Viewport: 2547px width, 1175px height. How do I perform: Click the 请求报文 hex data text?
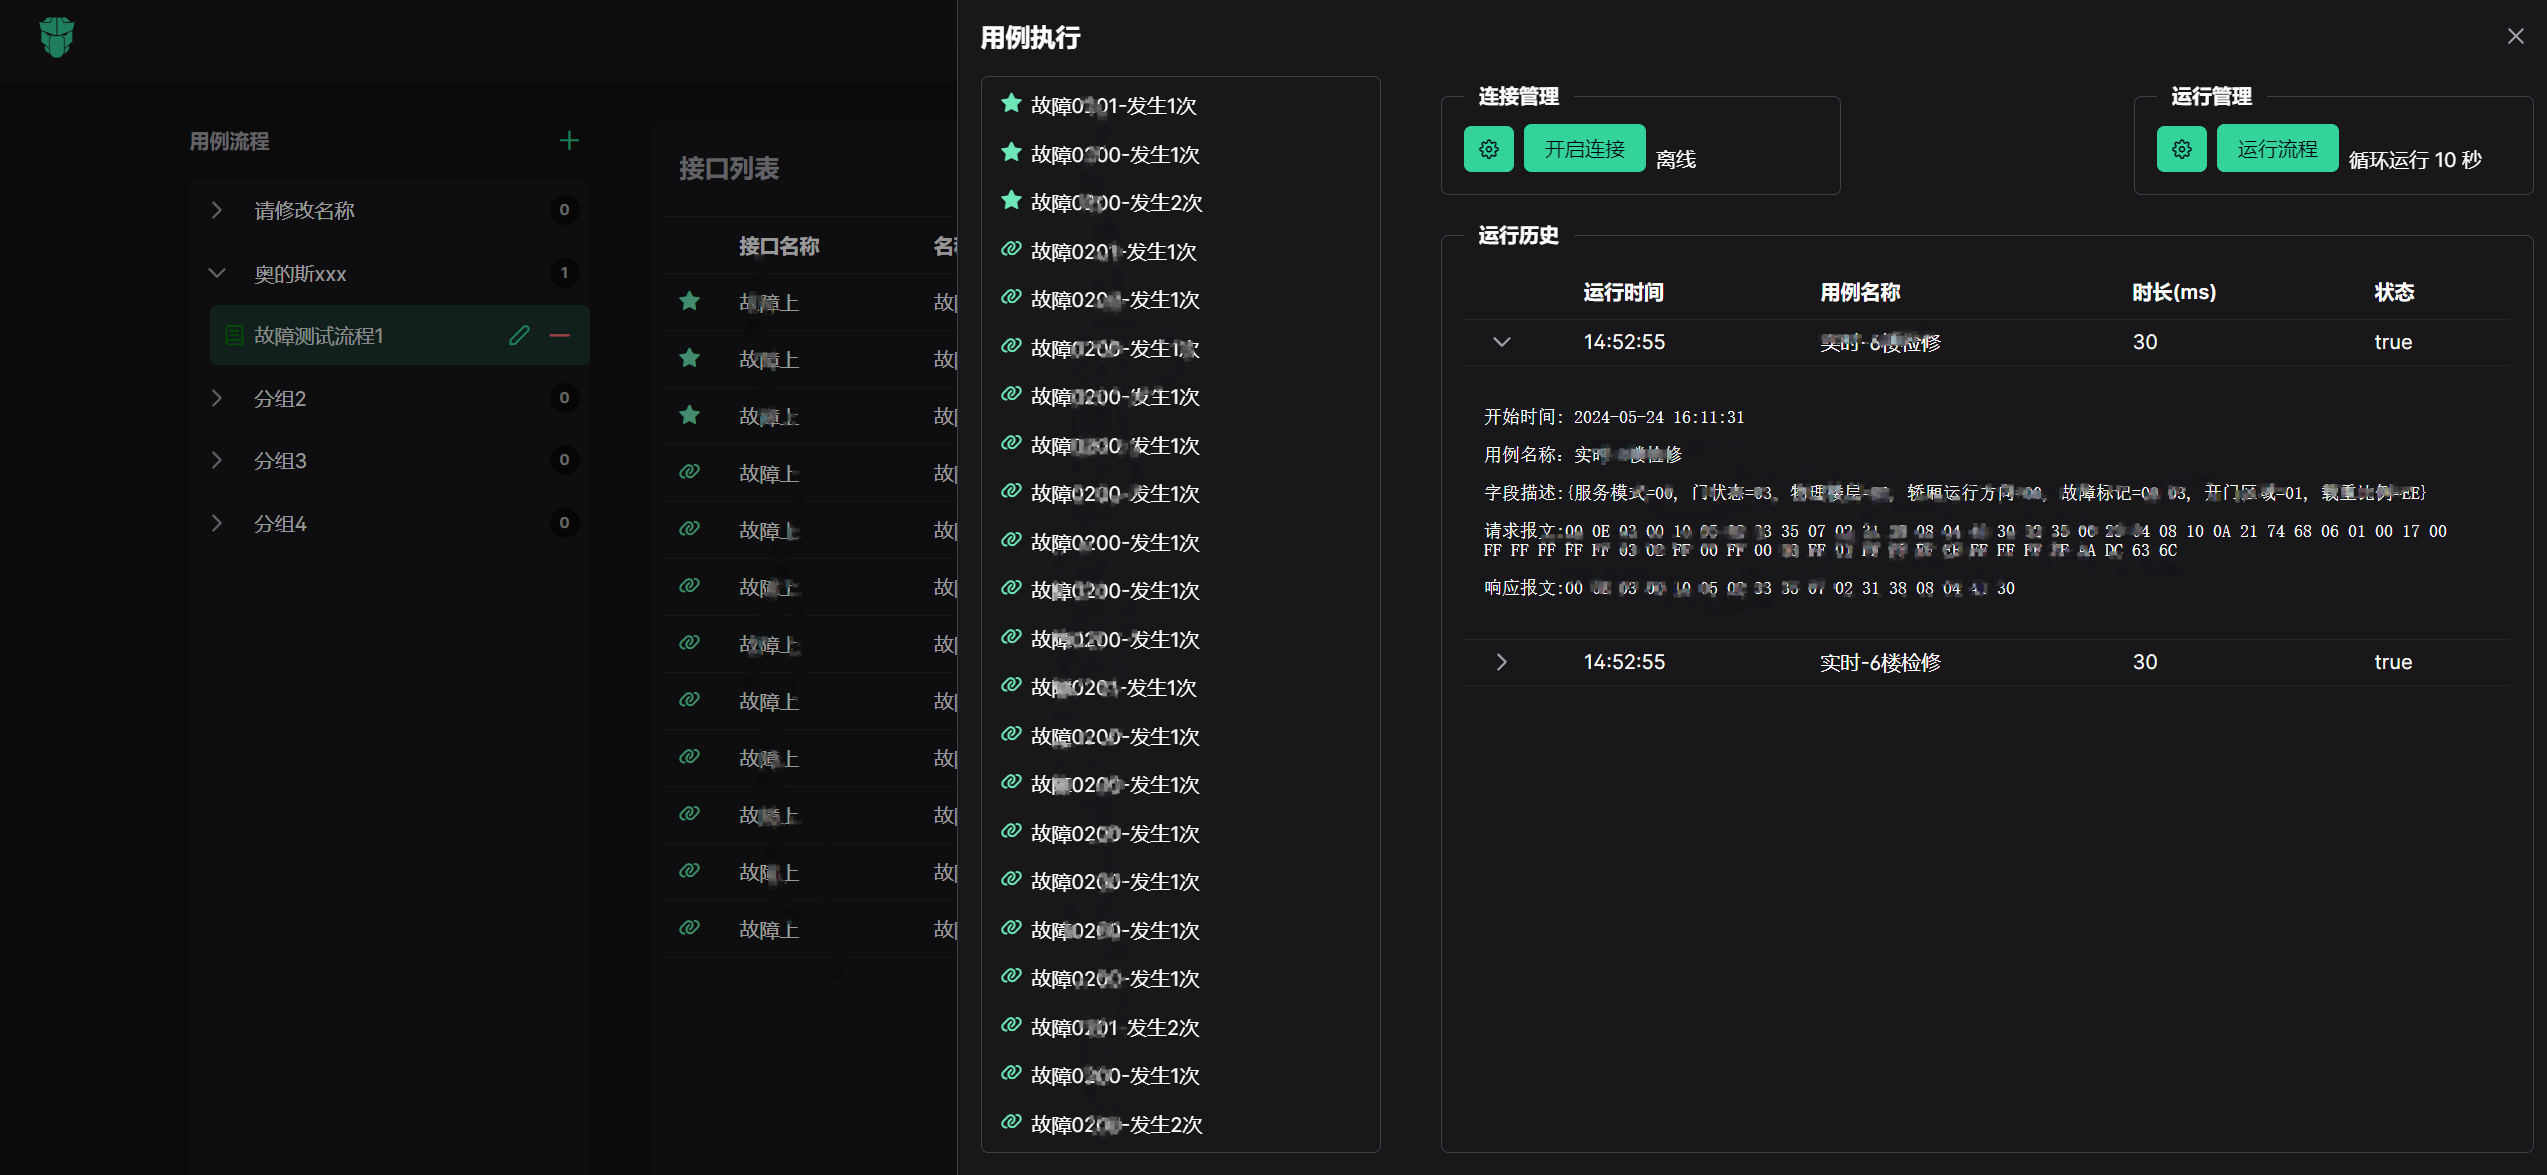[1966, 540]
